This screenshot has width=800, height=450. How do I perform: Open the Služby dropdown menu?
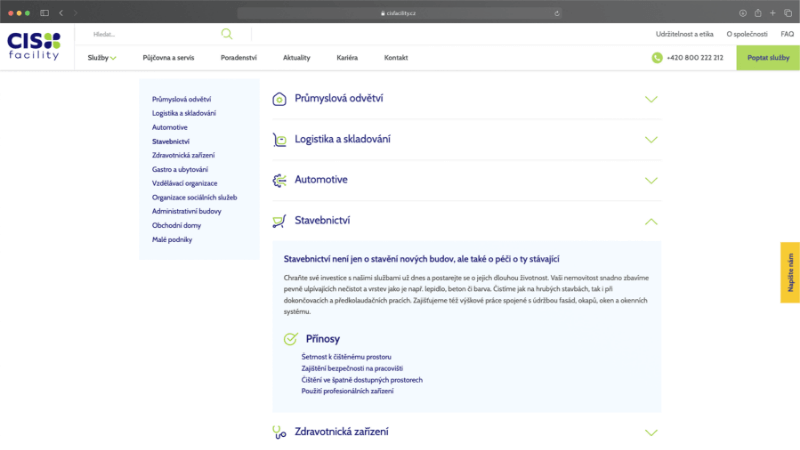(x=102, y=58)
